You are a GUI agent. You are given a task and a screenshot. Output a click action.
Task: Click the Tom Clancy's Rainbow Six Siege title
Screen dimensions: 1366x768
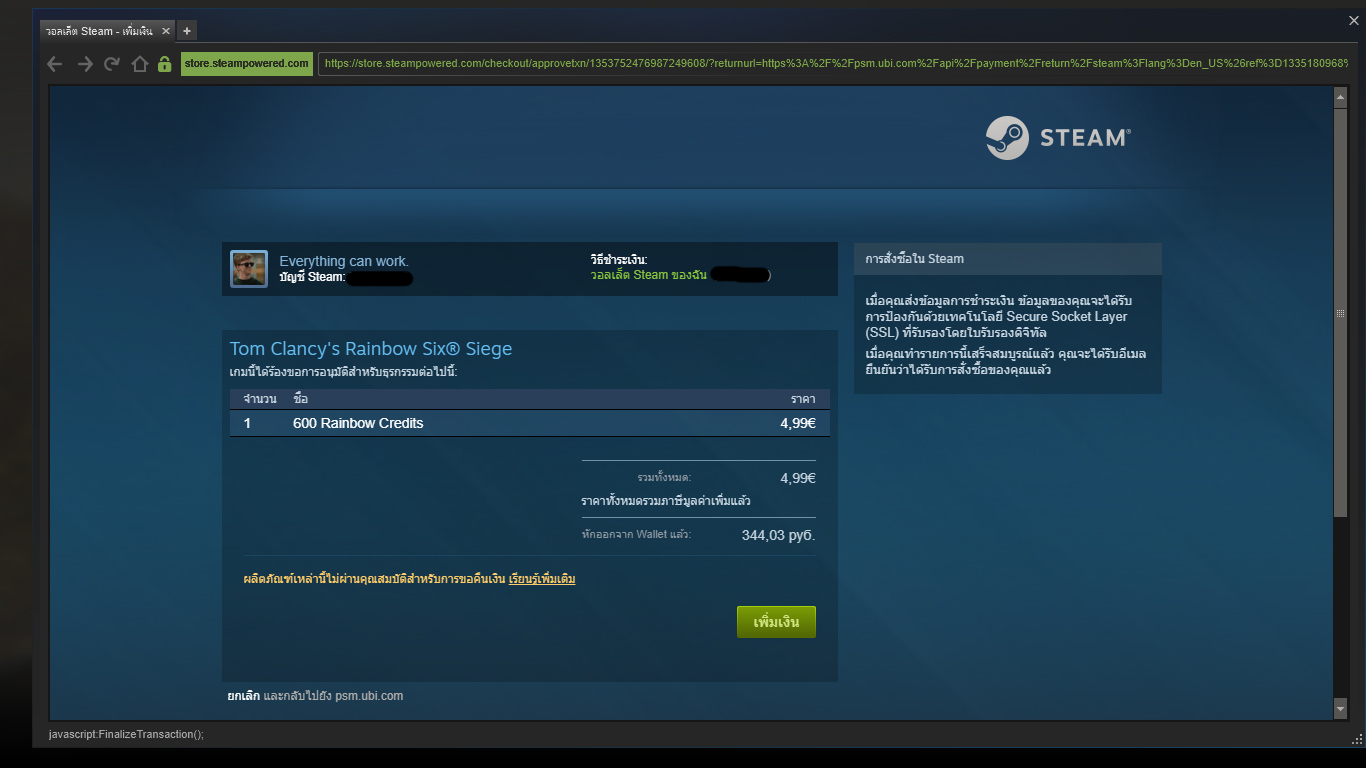click(x=371, y=349)
